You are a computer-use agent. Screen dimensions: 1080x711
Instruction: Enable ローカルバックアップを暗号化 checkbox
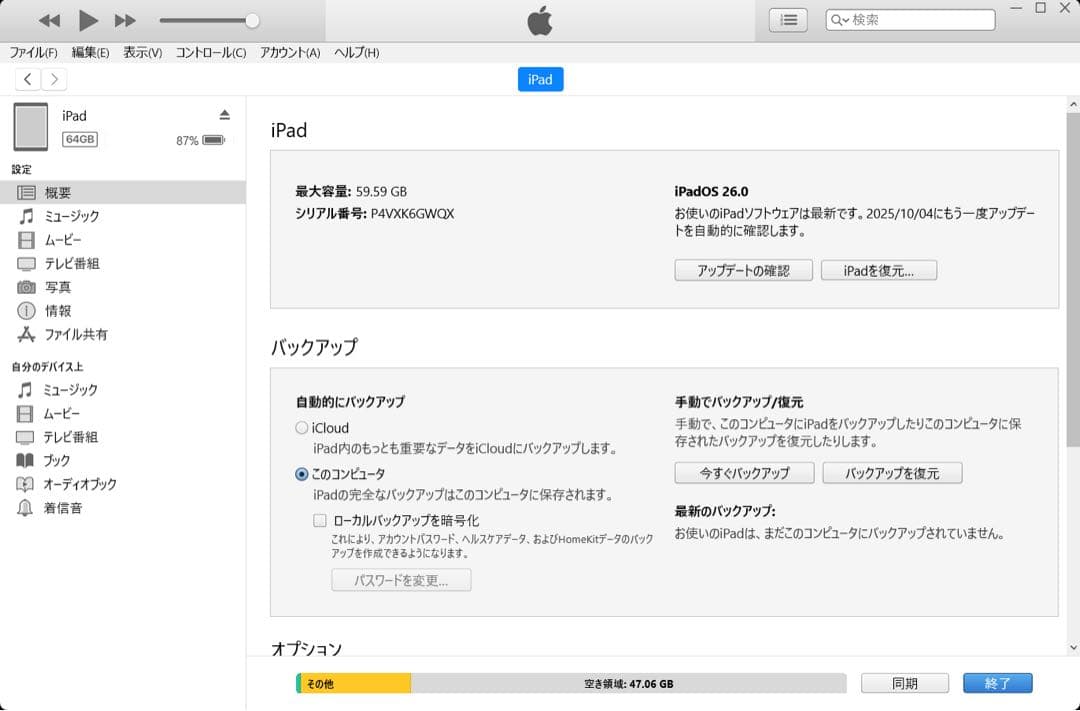[x=320, y=519]
